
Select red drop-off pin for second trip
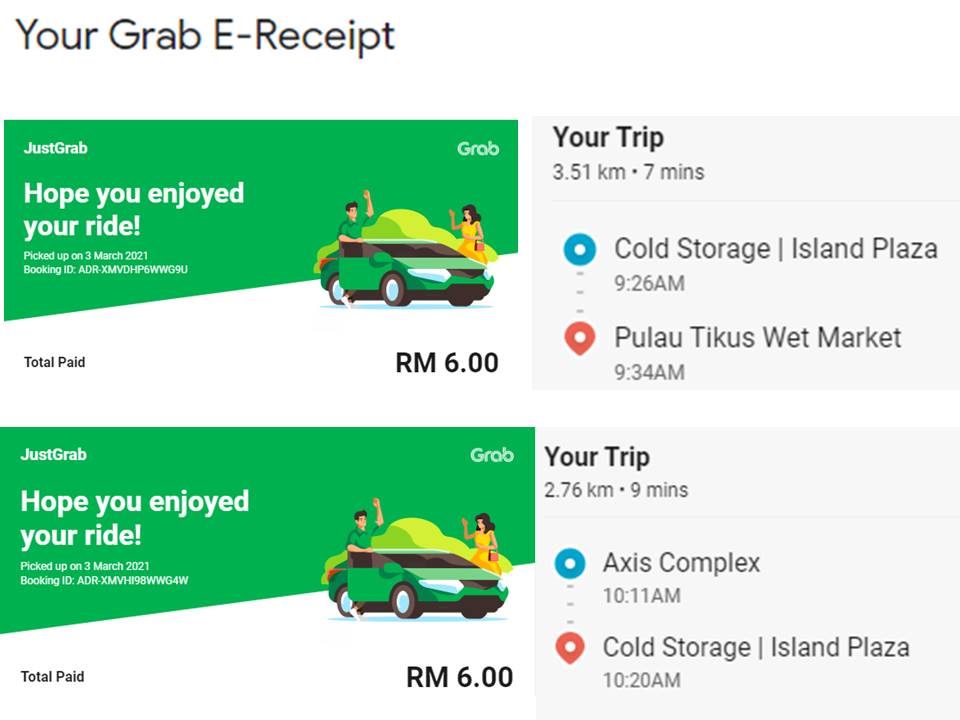570,648
